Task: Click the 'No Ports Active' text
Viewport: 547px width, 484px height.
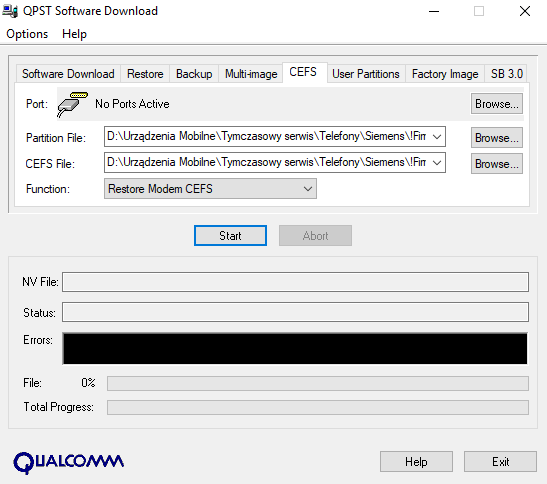Action: [132, 104]
